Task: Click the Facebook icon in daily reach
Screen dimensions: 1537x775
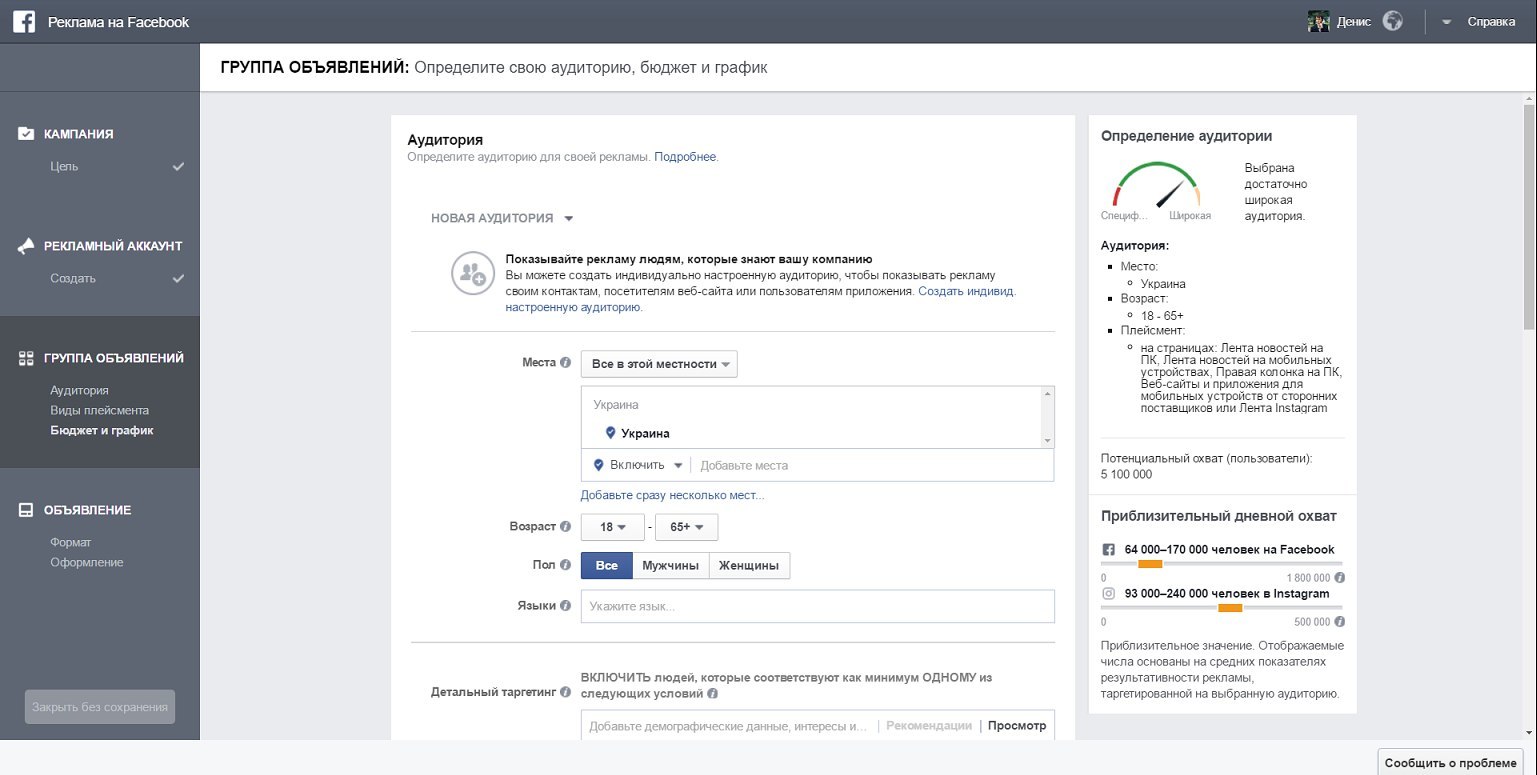Action: pos(1108,550)
